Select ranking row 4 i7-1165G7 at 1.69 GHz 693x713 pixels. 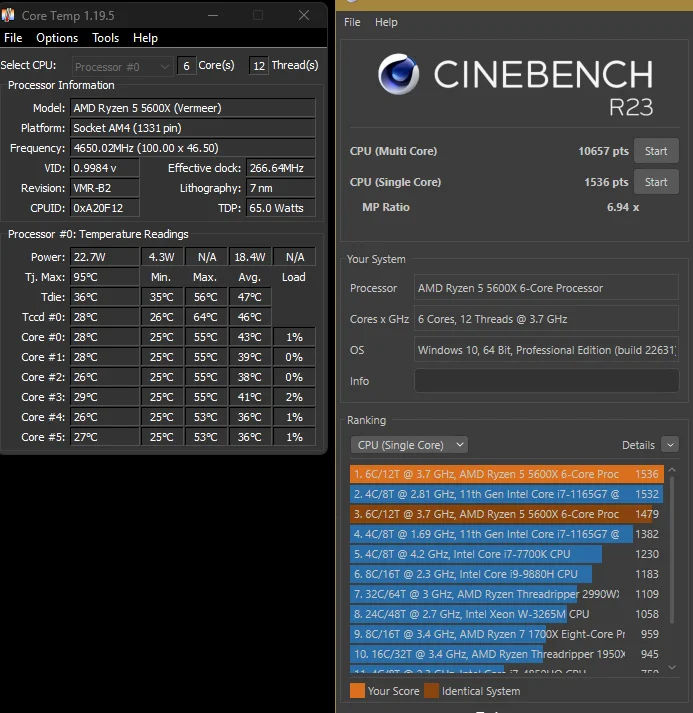click(x=507, y=534)
